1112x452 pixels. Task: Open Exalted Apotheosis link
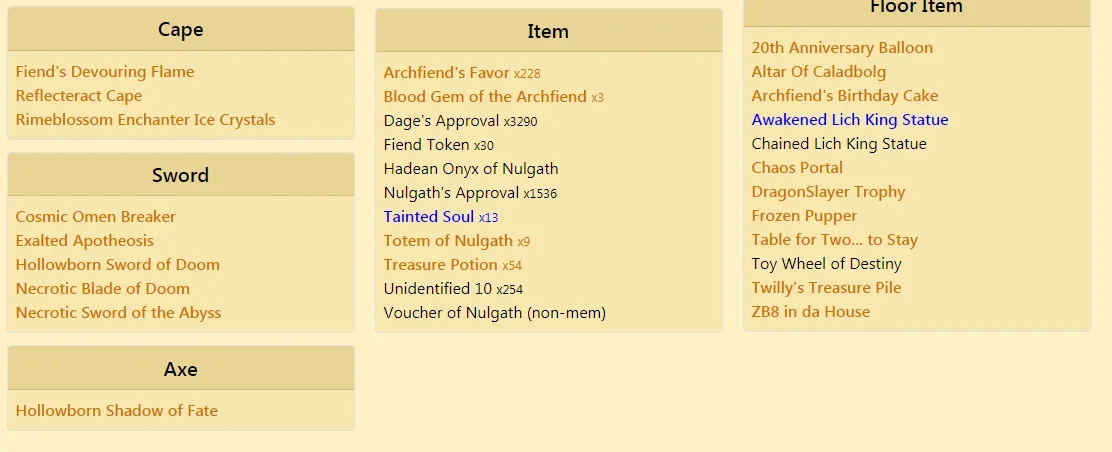(x=84, y=241)
